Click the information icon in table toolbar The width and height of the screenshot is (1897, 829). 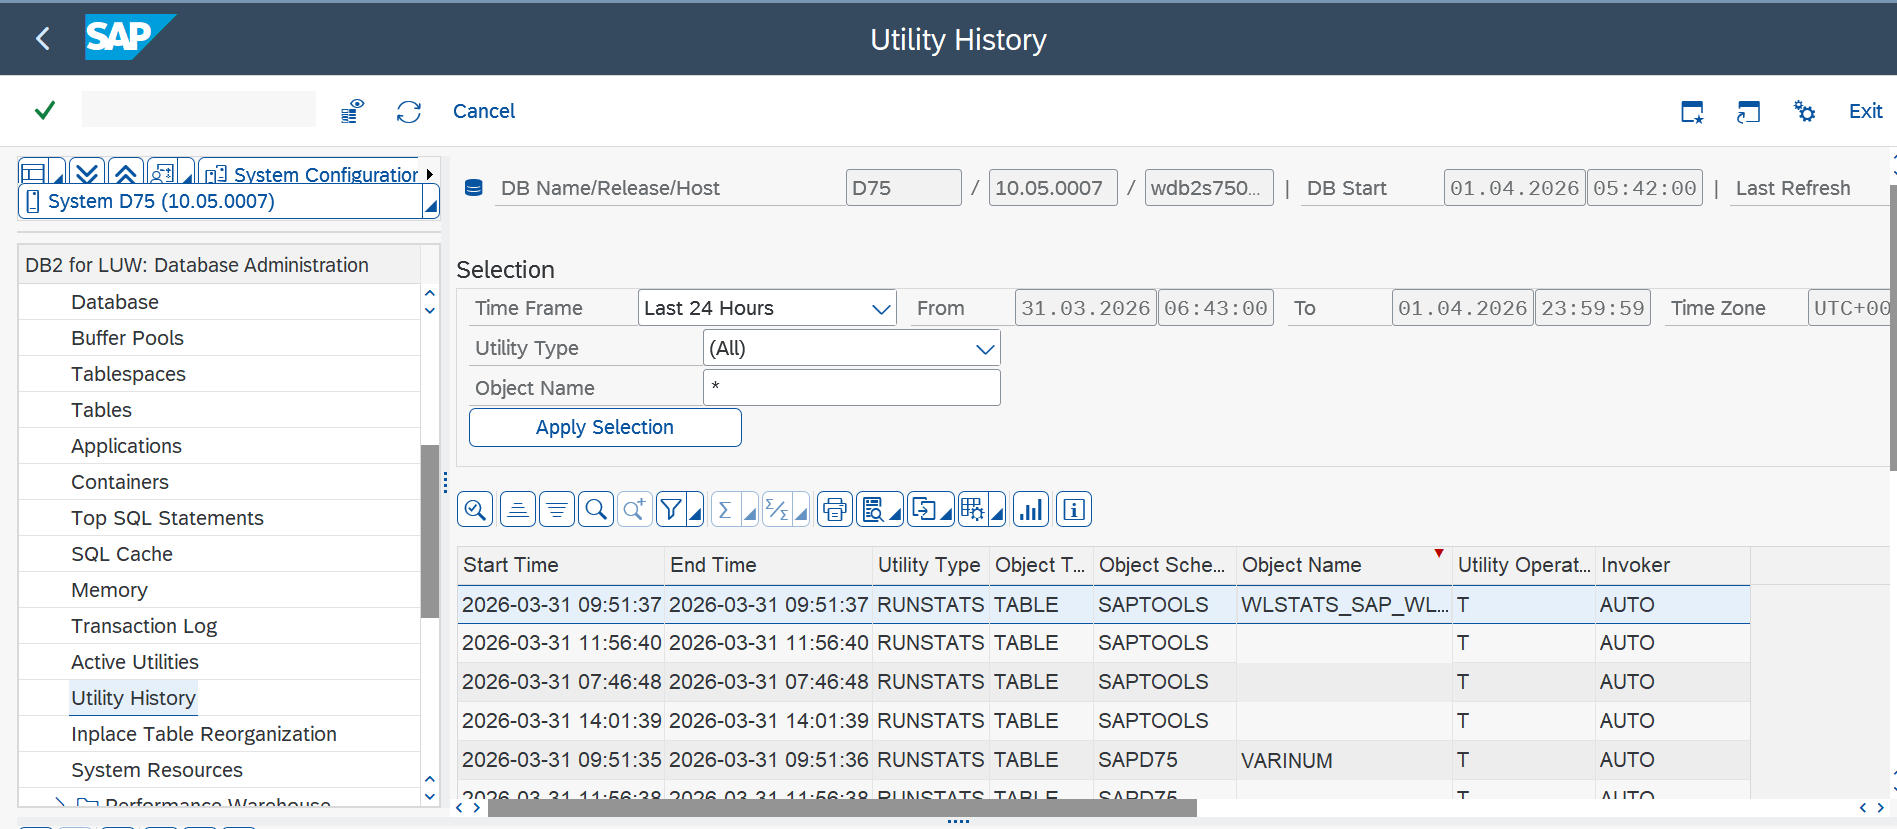pos(1074,510)
